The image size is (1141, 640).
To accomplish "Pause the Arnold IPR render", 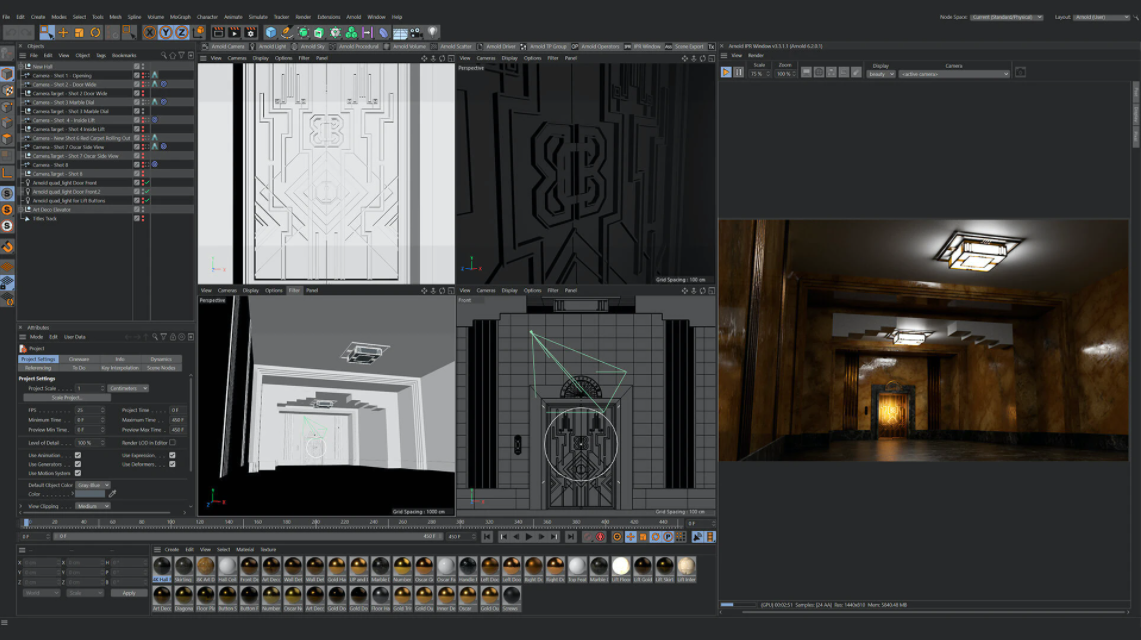I will tap(739, 73).
